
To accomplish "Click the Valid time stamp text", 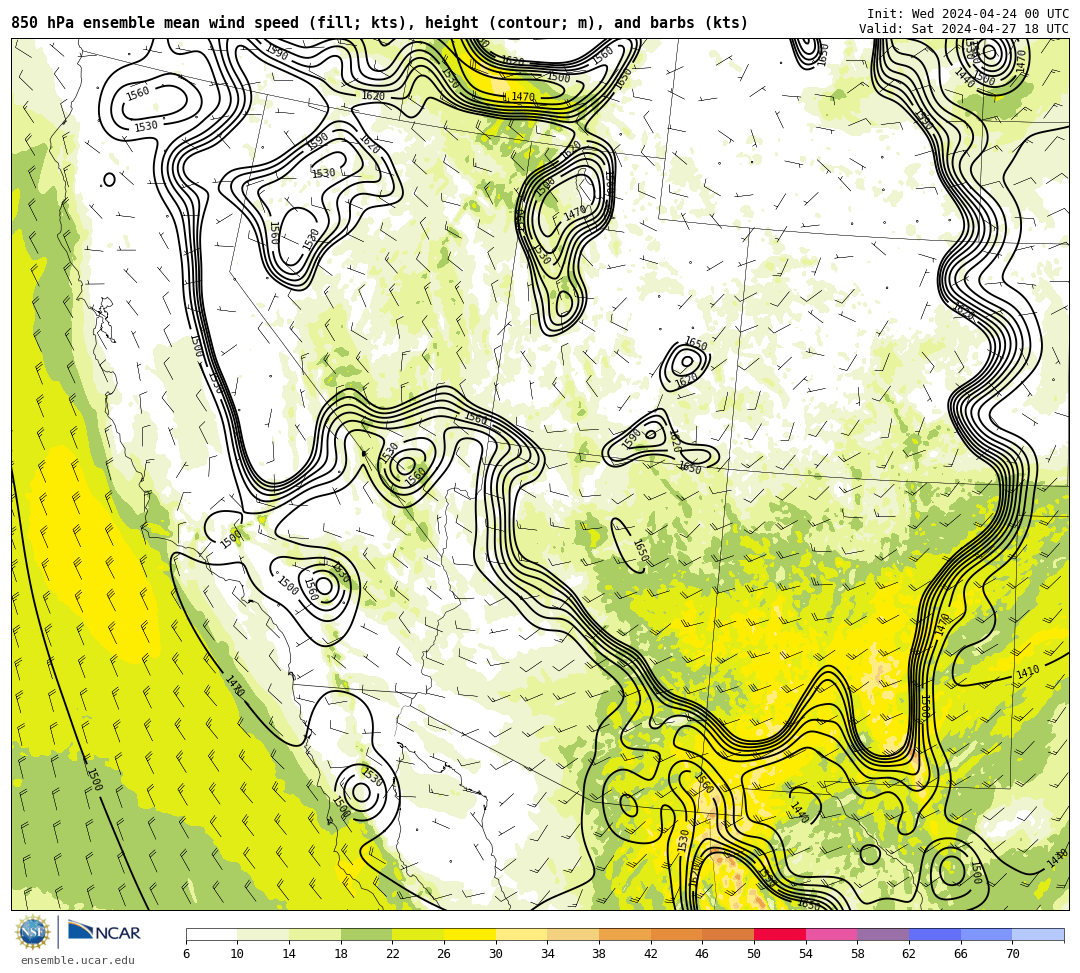I will click(x=964, y=28).
